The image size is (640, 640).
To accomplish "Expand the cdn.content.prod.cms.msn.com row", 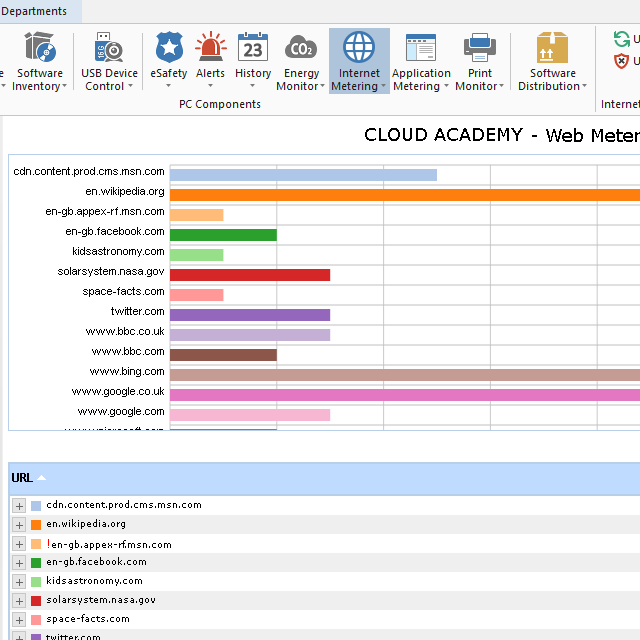I will pos(19,506).
